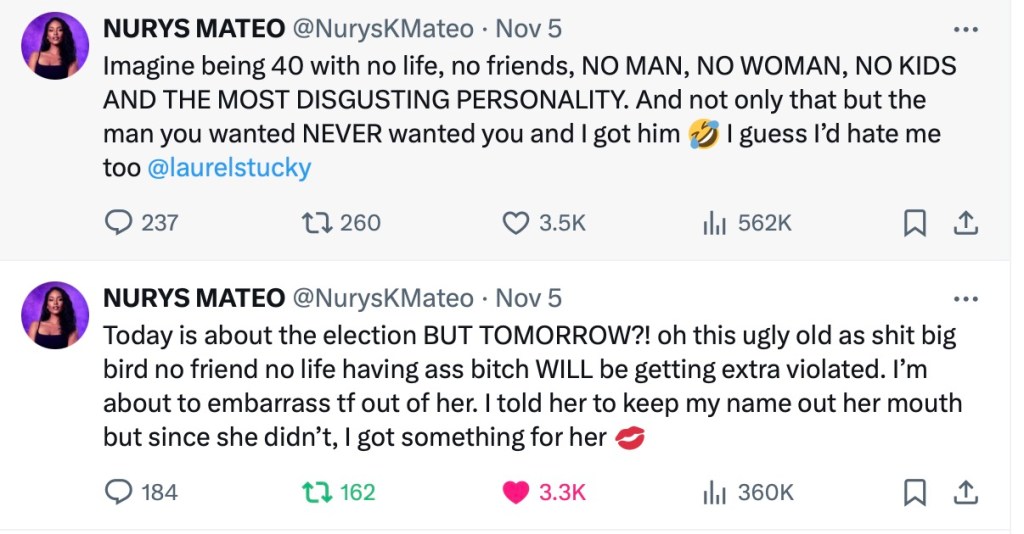View analytics showing 562K views
This screenshot has height=534, width=1024.
click(x=714, y=222)
